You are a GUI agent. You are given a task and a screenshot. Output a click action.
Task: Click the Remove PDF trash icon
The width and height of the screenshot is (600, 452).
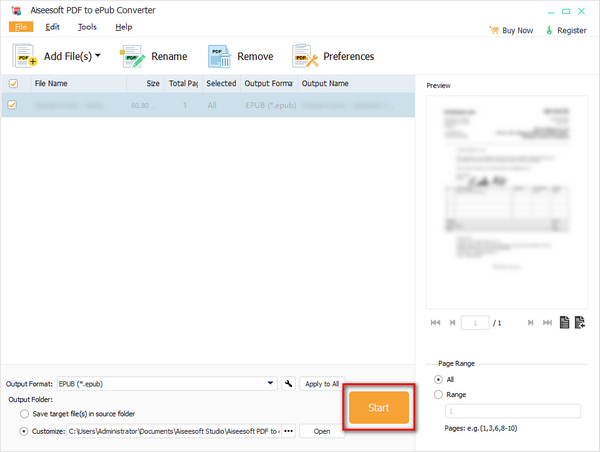click(219, 56)
